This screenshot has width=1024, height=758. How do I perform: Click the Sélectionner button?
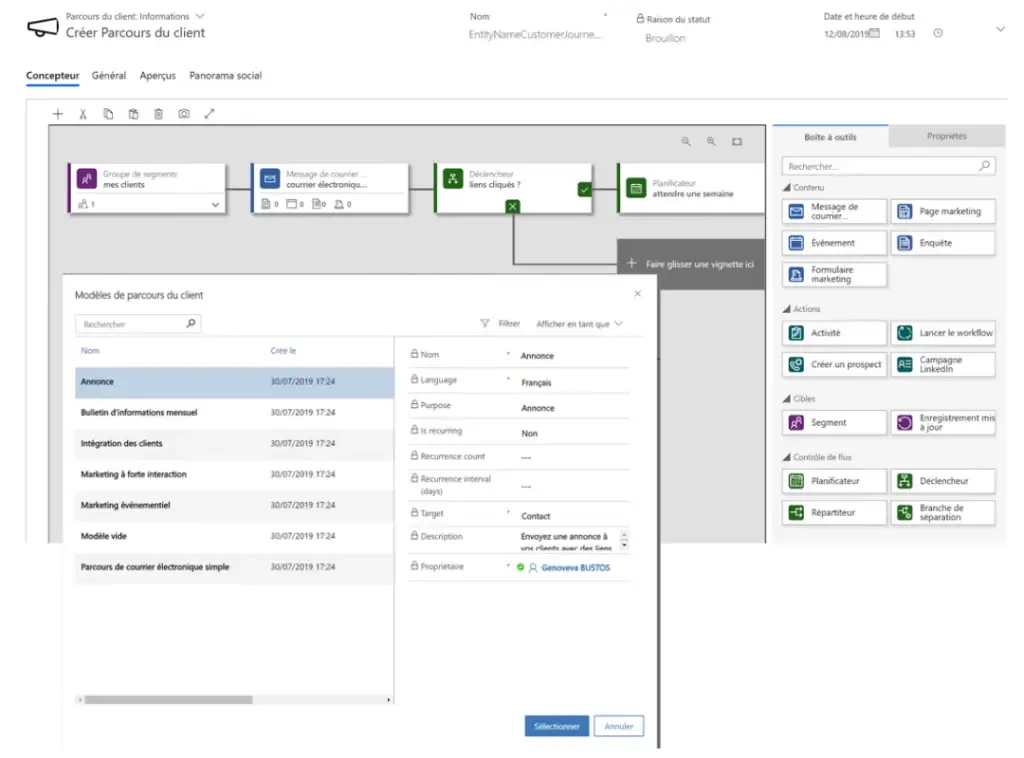point(556,726)
